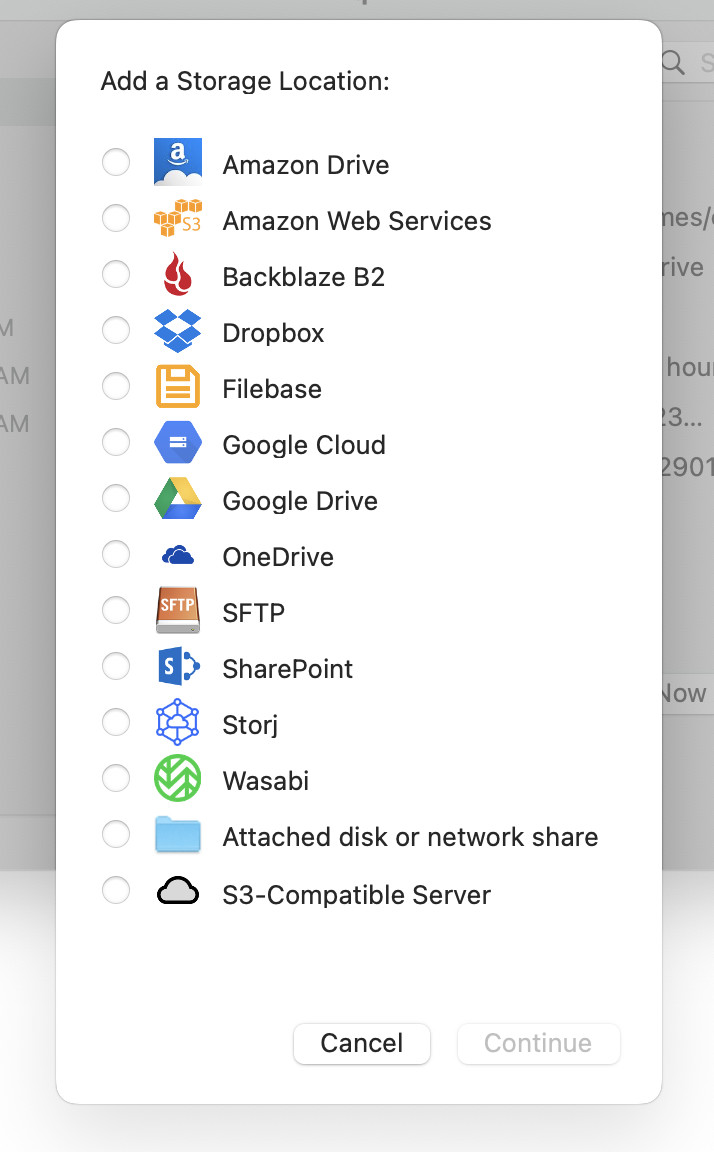The width and height of the screenshot is (714, 1152).
Task: Select the OneDrive radio button
Action: click(x=116, y=554)
